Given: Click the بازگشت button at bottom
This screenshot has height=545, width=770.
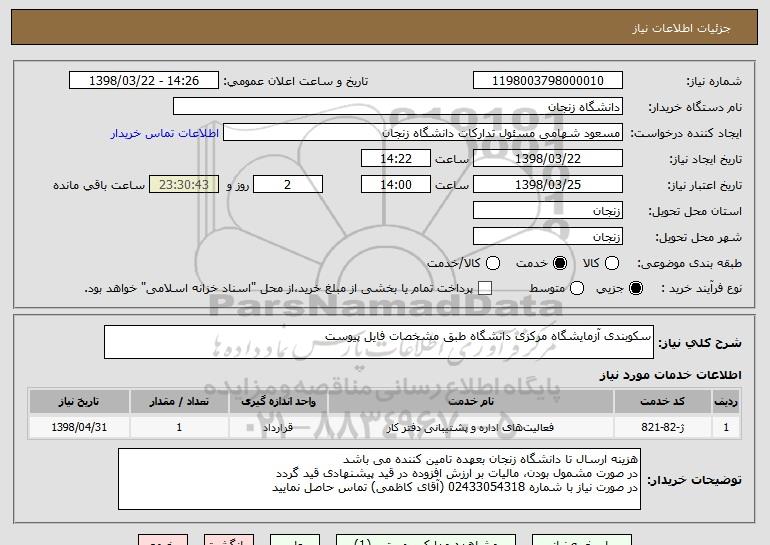Looking at the screenshot, I should point(229,540).
